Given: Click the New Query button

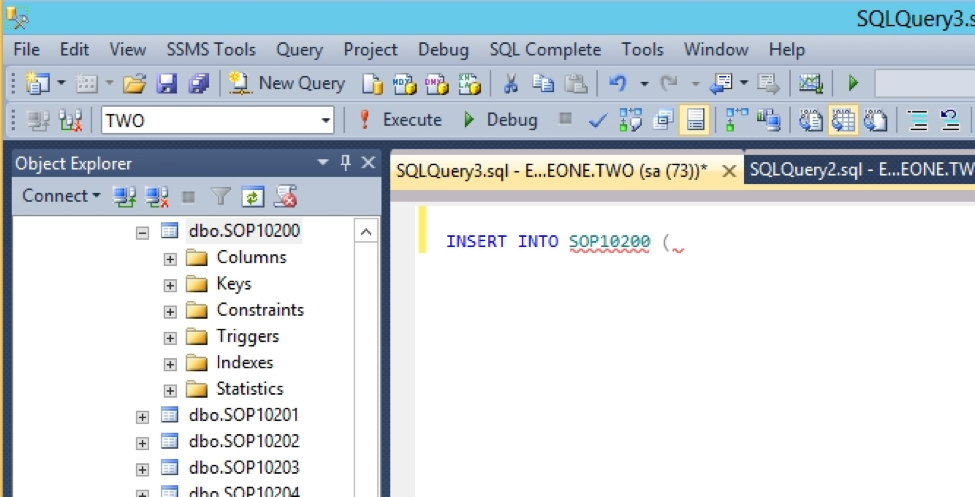Looking at the screenshot, I should [x=287, y=83].
